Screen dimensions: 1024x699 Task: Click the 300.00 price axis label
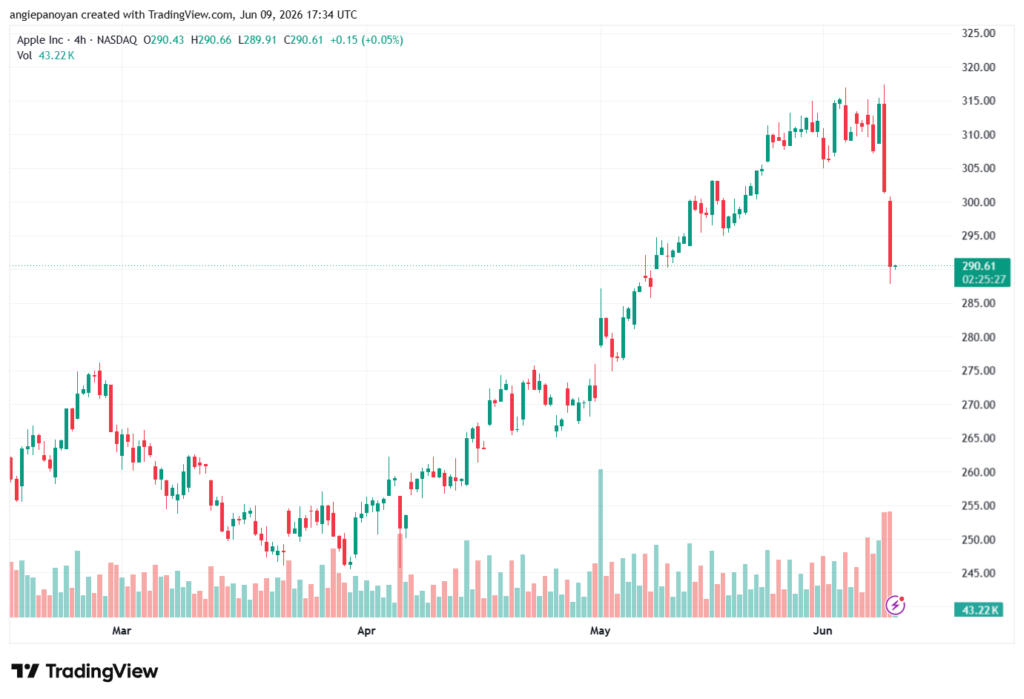click(x=978, y=202)
